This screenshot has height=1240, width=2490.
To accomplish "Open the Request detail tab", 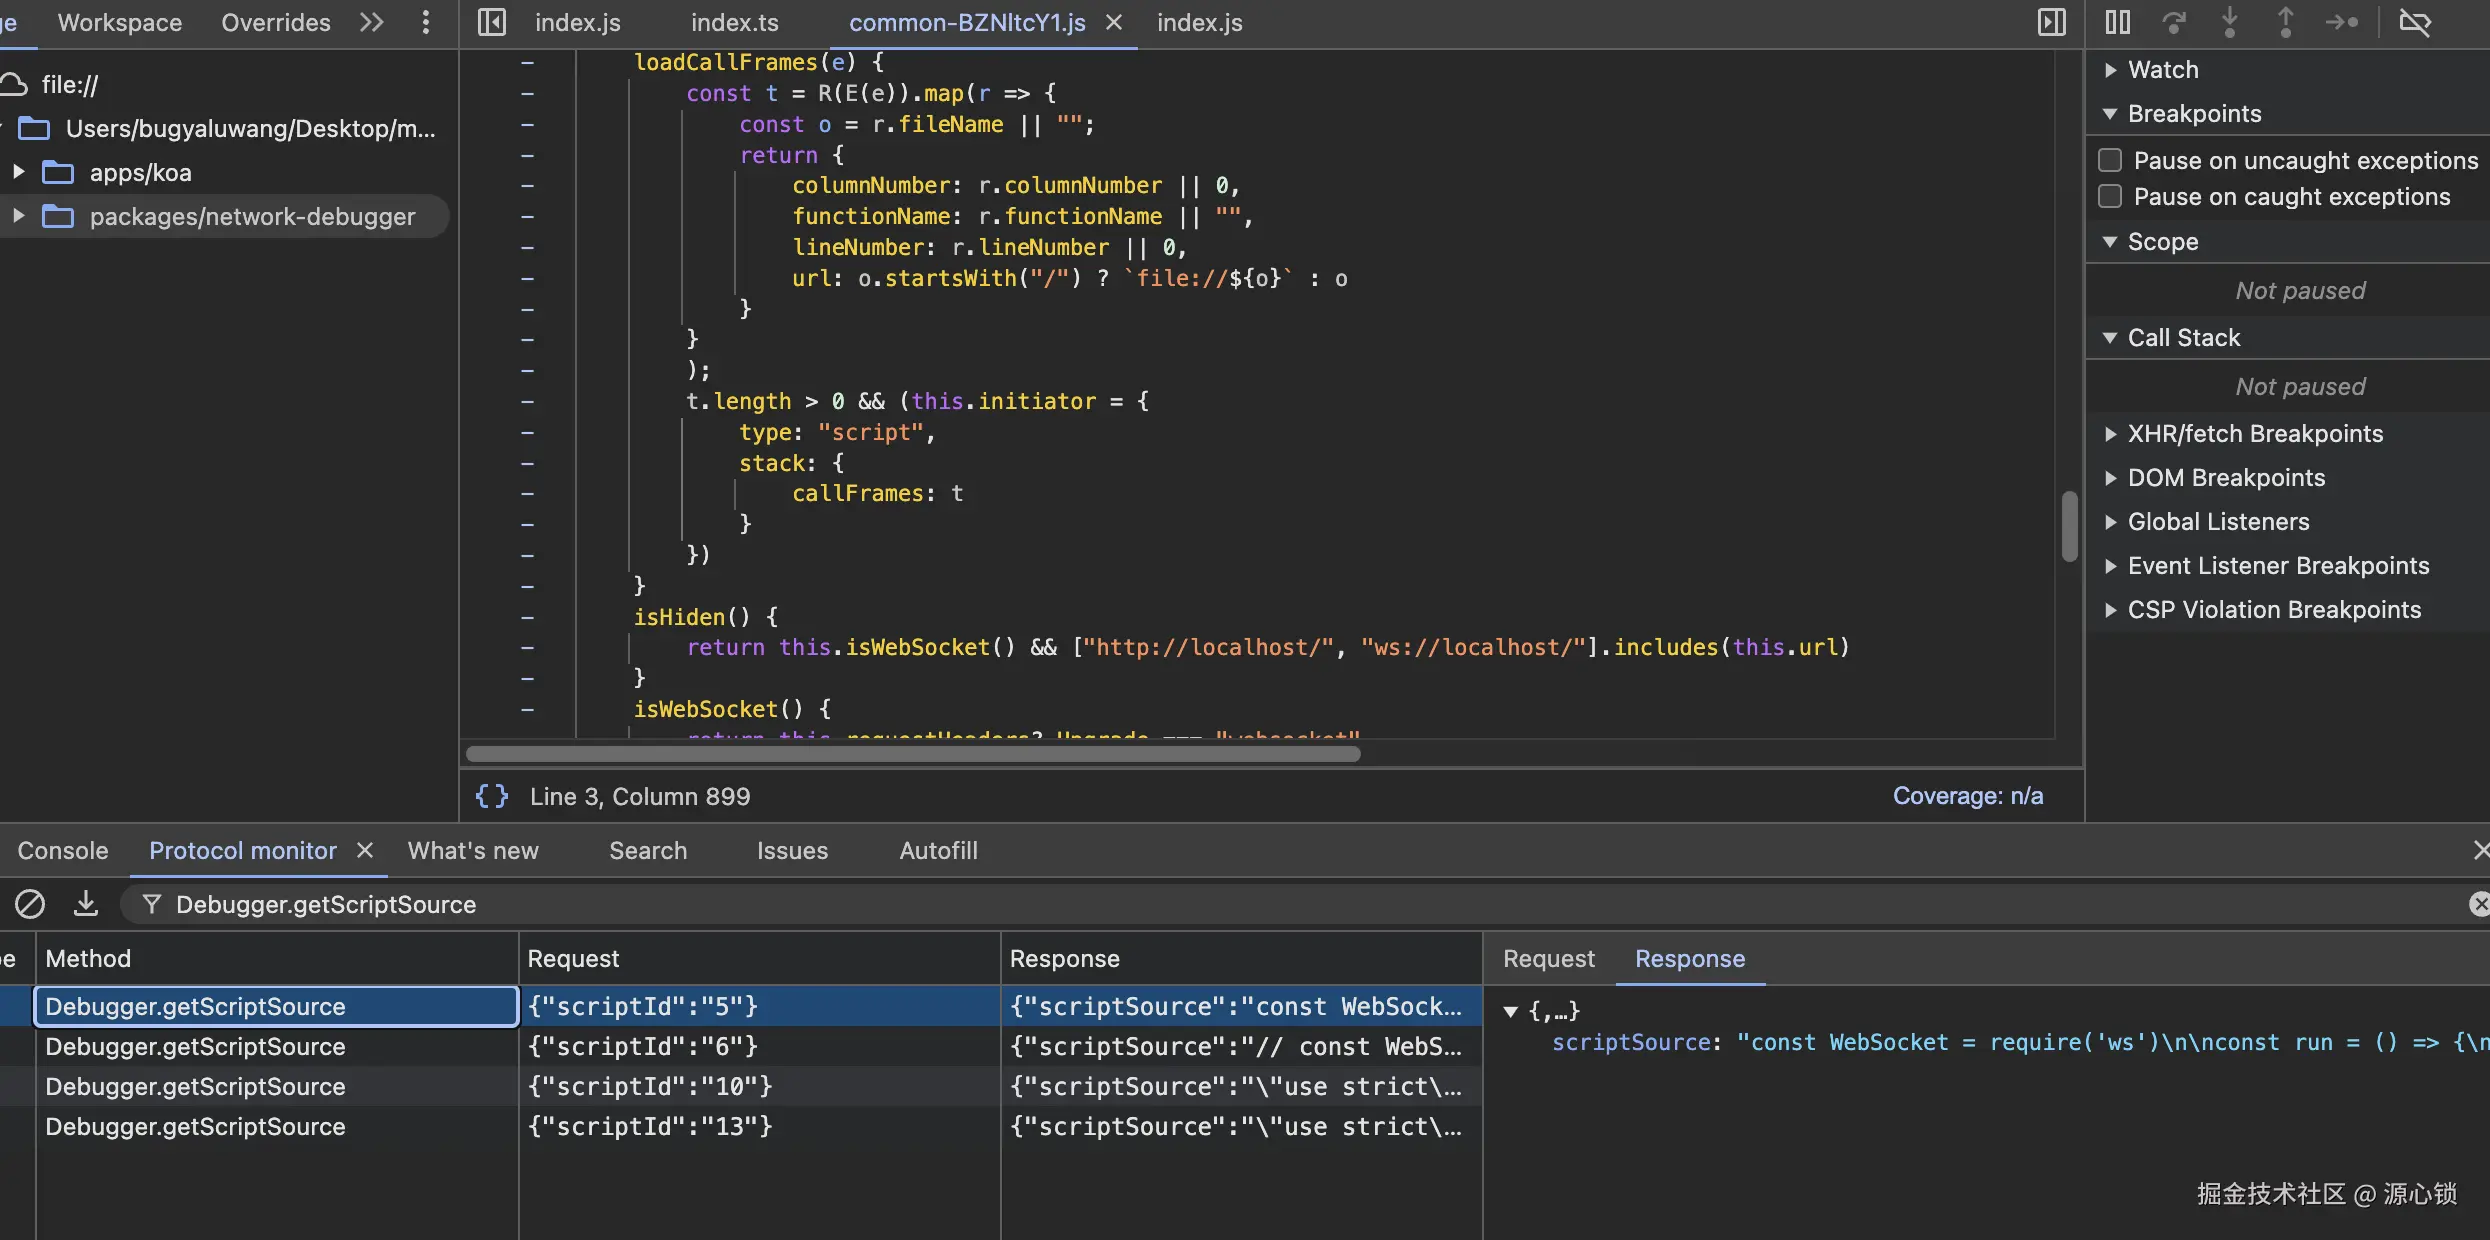I will click(1548, 958).
